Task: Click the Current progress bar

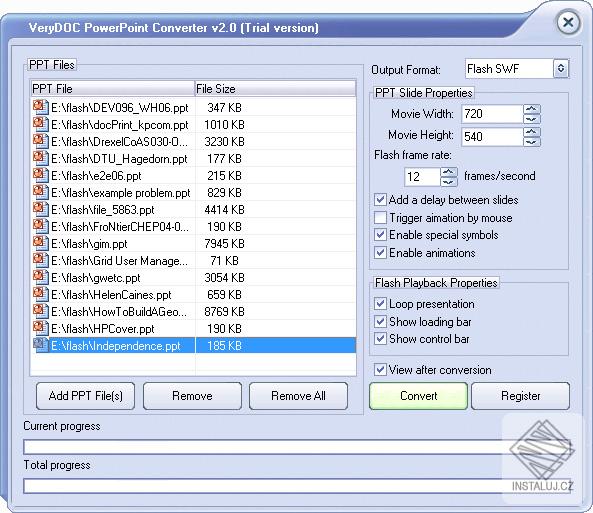Action: pyautogui.click(x=296, y=447)
